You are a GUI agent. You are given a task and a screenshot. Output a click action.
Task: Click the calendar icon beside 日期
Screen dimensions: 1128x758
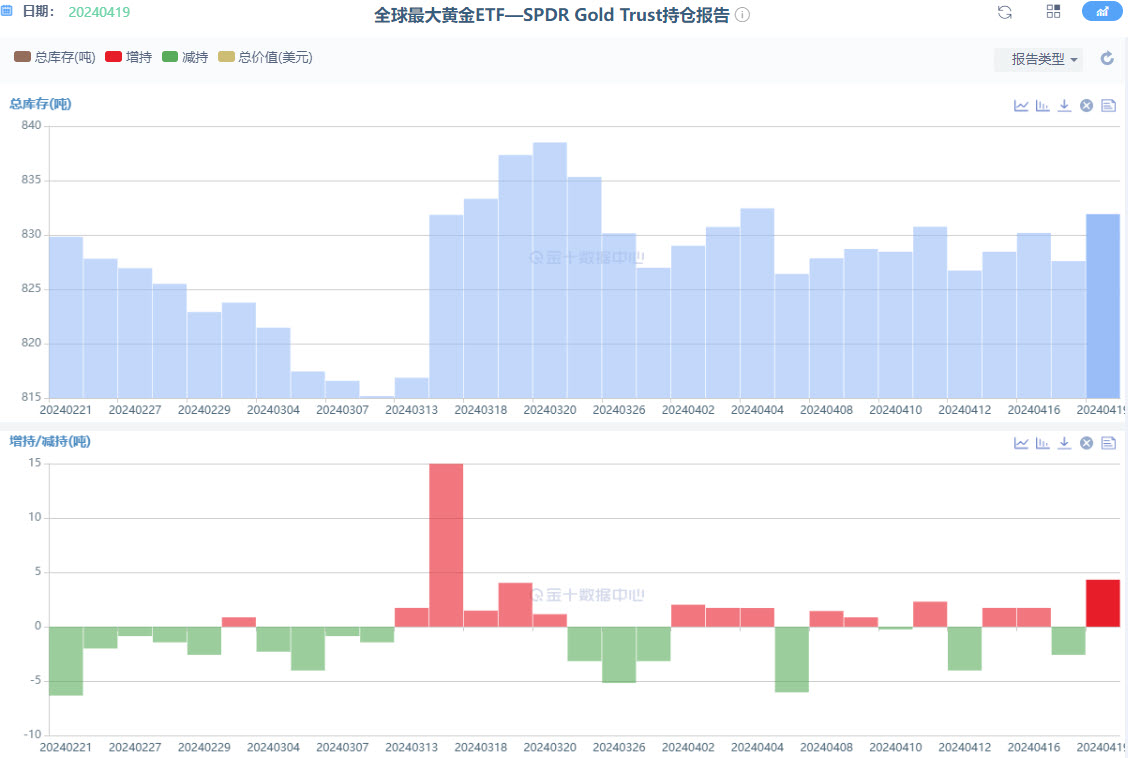(x=6, y=12)
